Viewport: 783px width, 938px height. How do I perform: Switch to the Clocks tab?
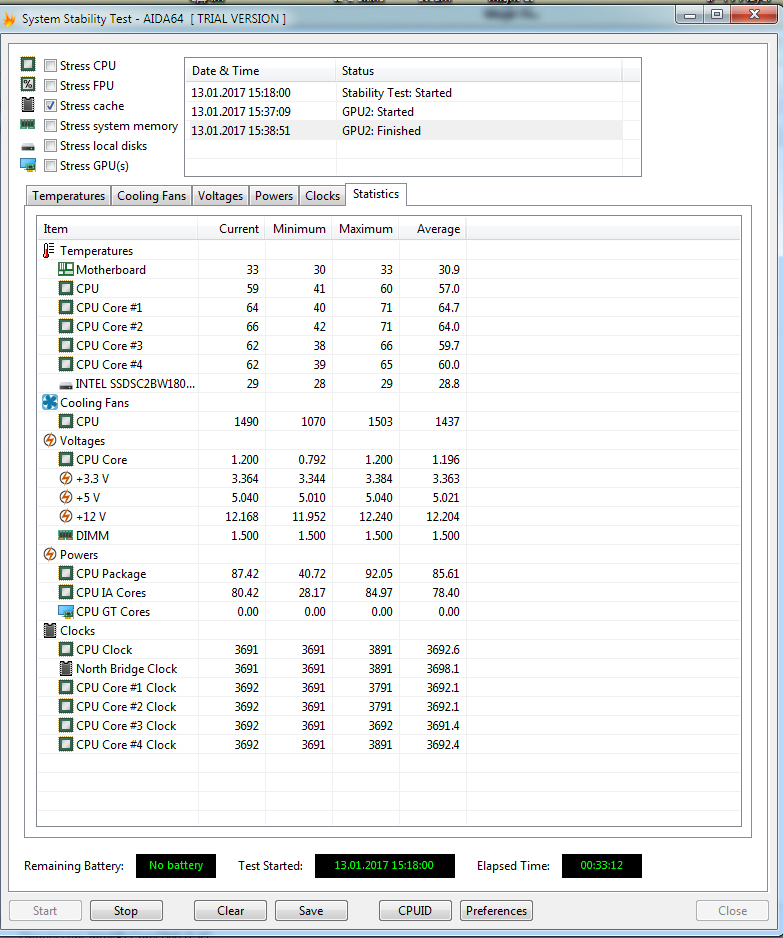pyautogui.click(x=322, y=196)
